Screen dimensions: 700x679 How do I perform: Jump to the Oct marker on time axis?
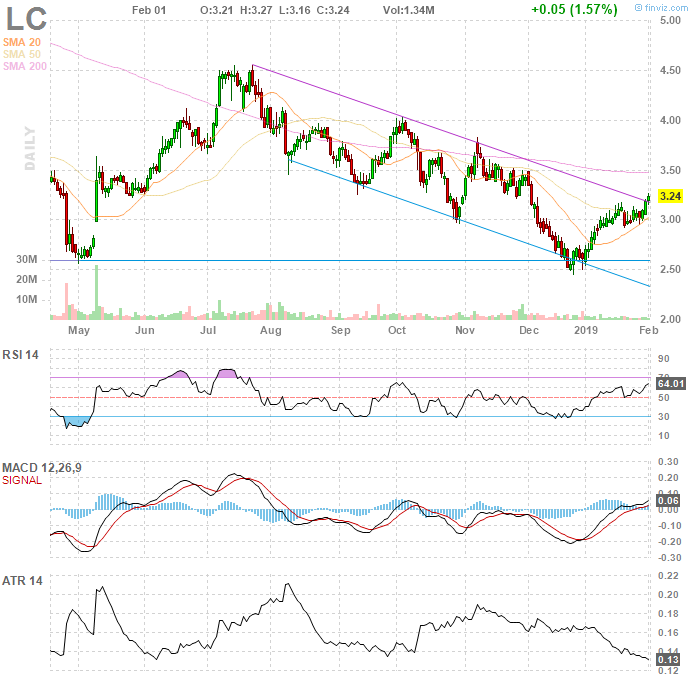tap(397, 329)
